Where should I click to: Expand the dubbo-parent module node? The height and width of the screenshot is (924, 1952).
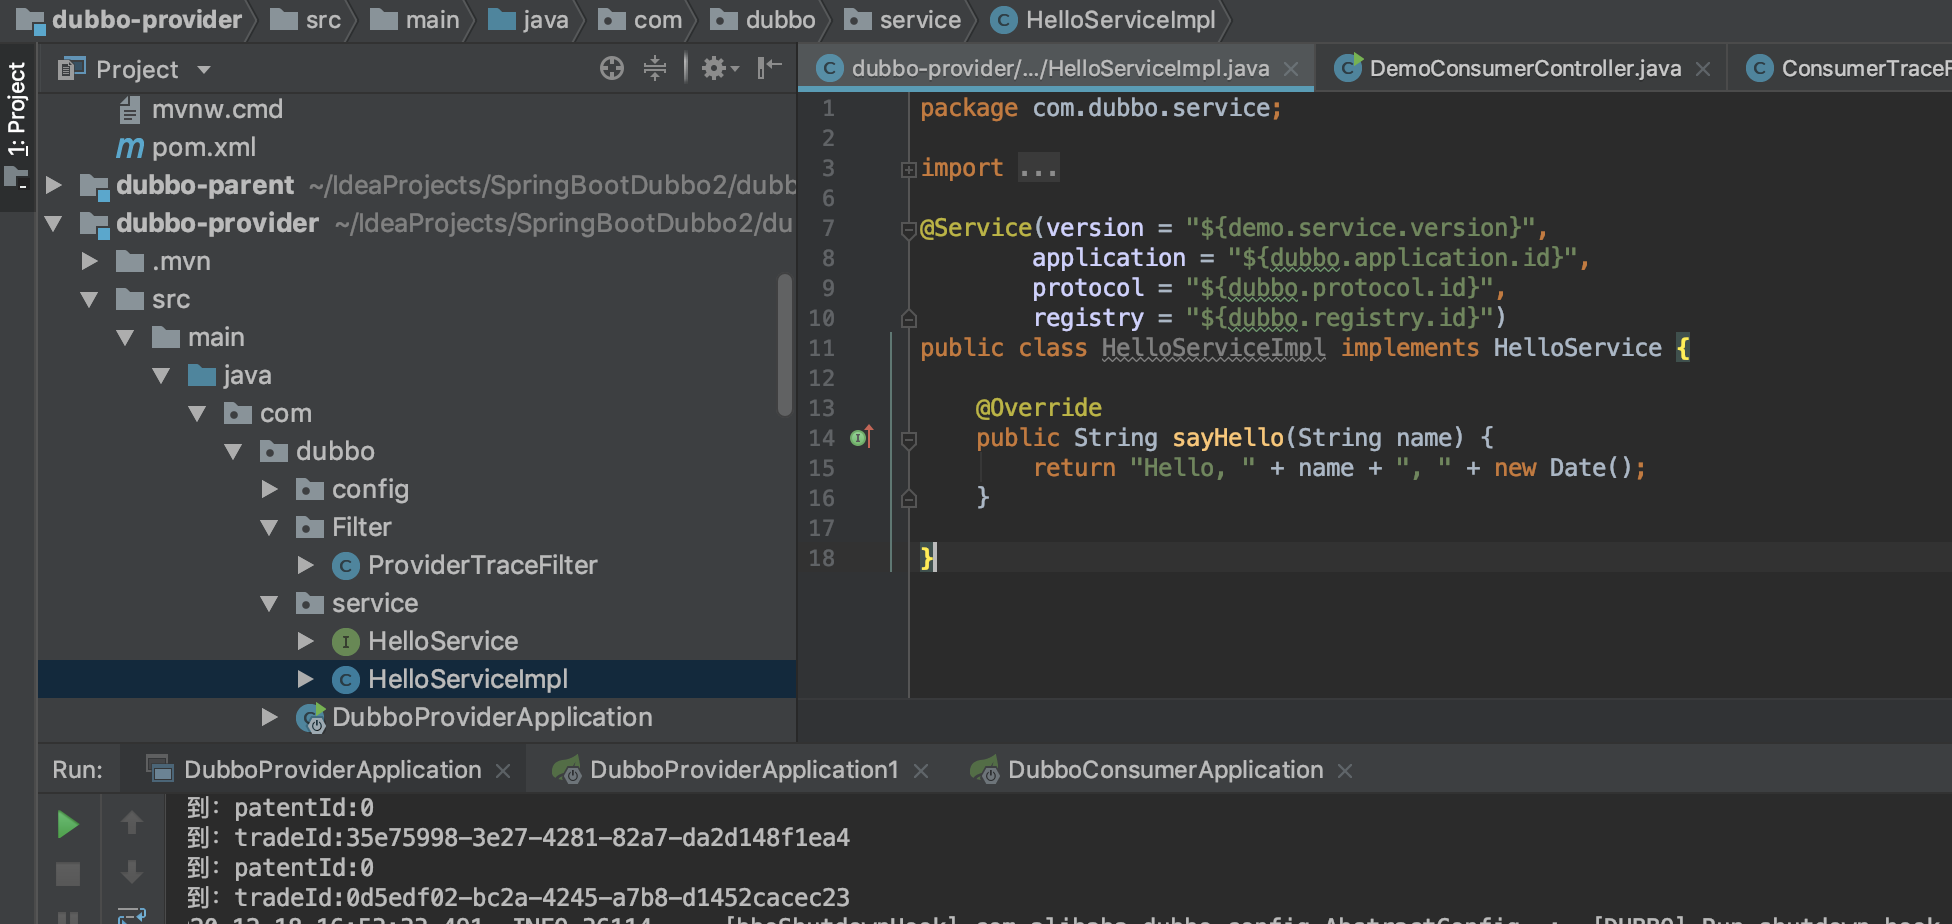click(x=54, y=185)
